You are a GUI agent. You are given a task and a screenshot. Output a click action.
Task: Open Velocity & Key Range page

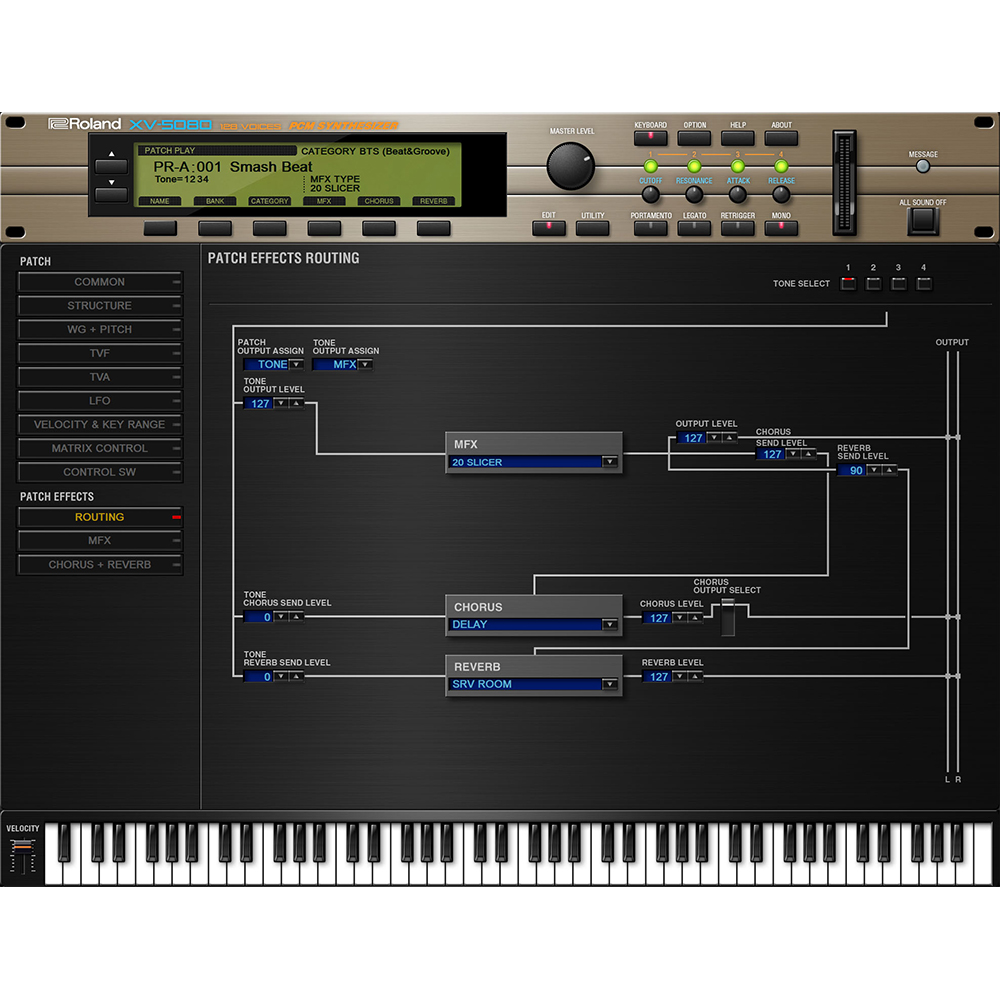pos(100,424)
